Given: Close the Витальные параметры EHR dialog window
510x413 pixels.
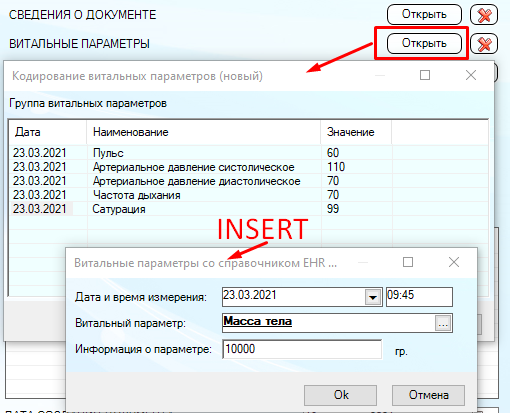Looking at the screenshot, I should coord(454,262).
